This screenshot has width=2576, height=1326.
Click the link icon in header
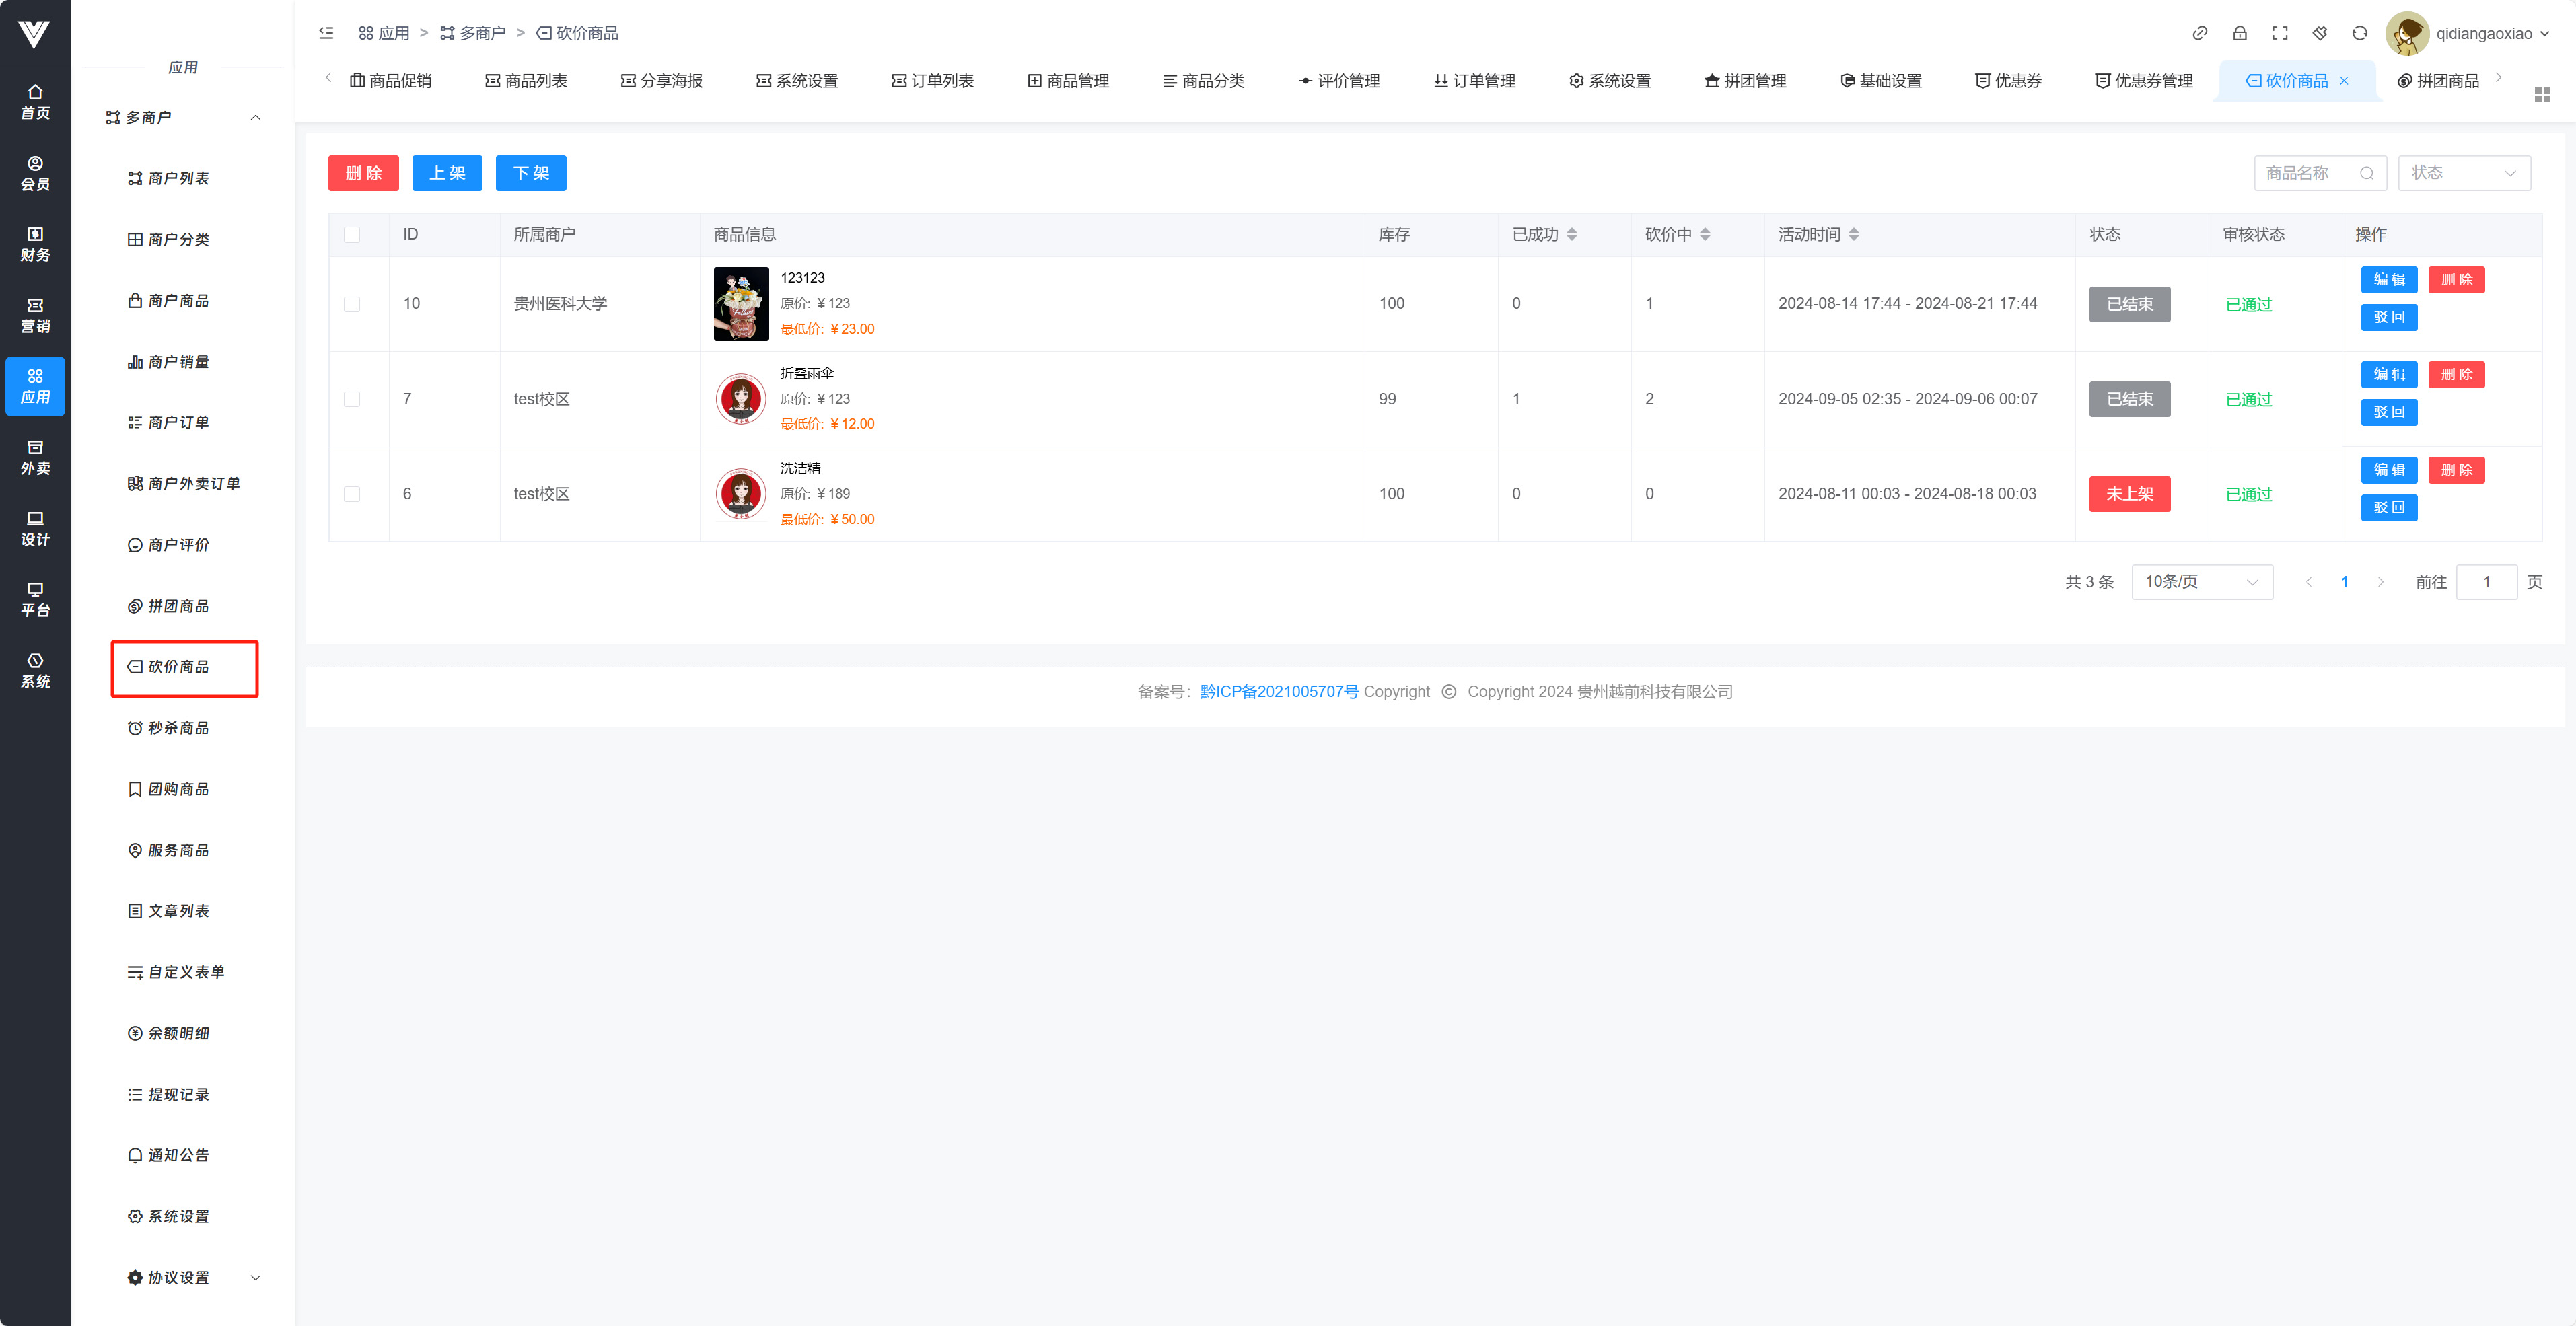[2200, 33]
